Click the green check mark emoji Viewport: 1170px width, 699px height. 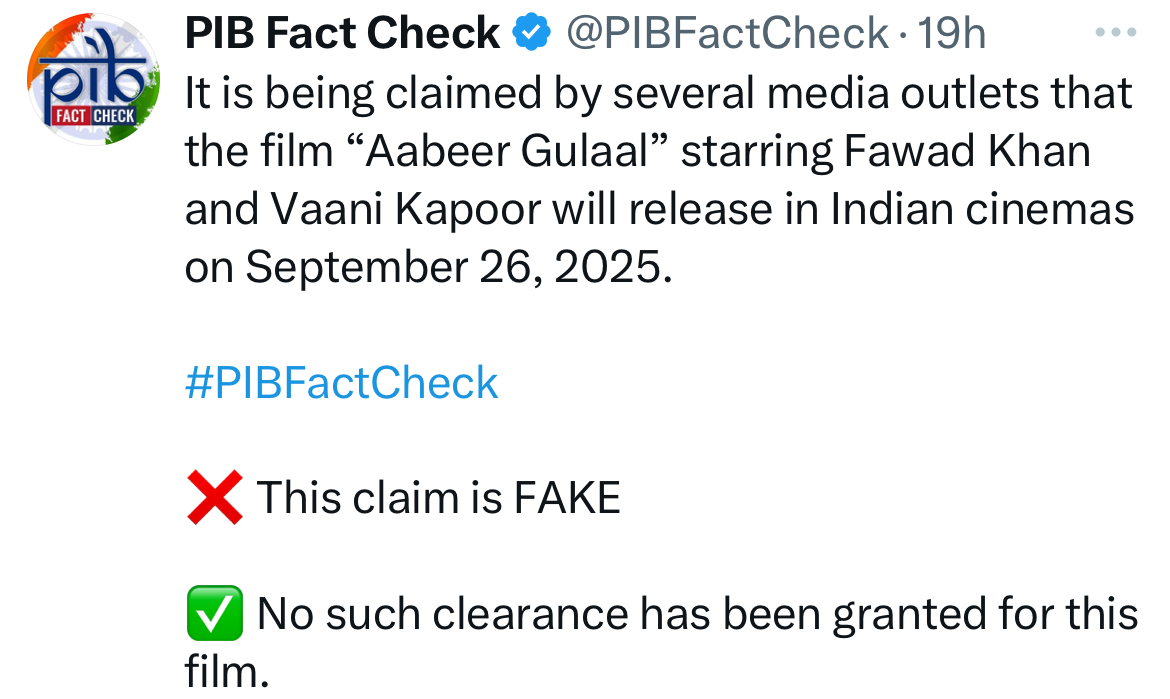(x=214, y=613)
